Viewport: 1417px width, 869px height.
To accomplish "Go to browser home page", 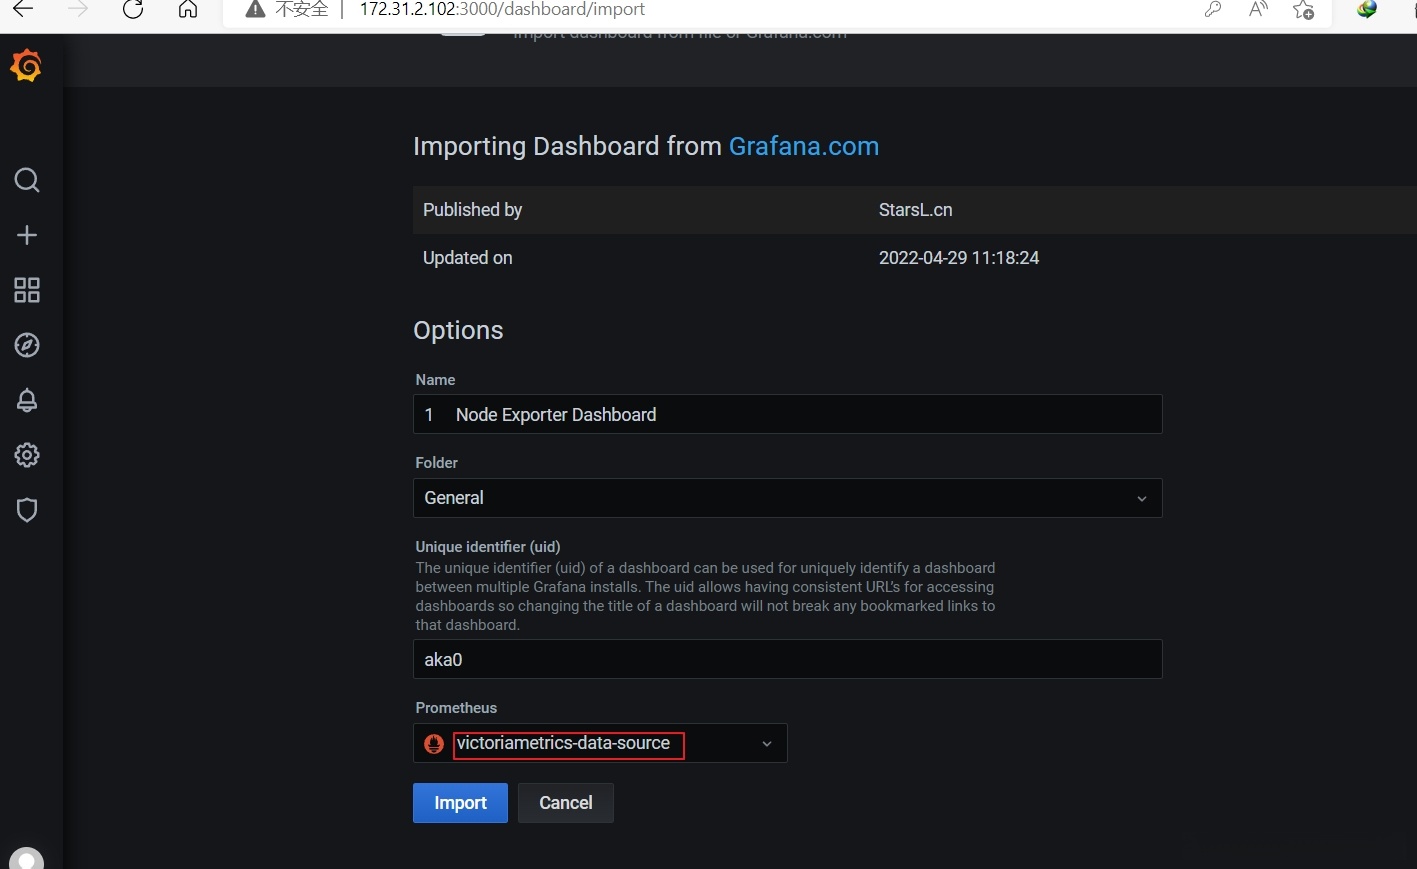I will pos(188,10).
